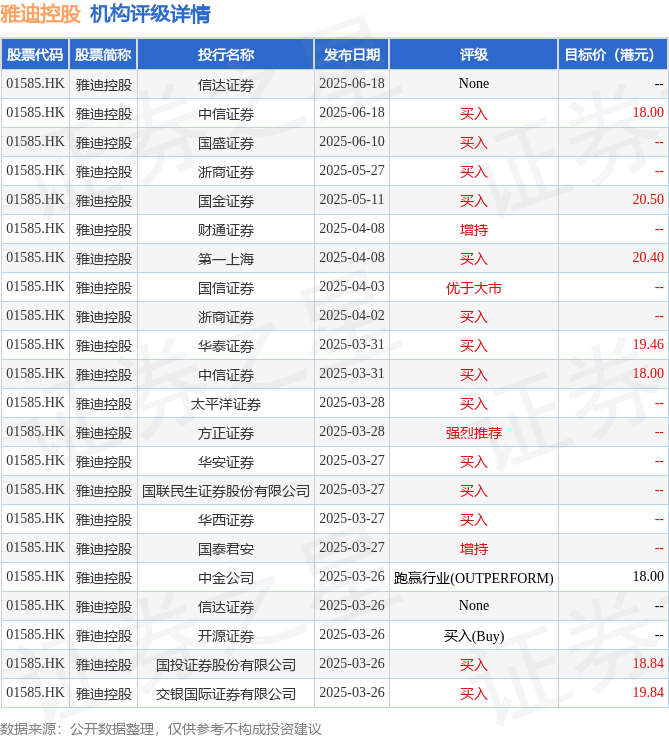The width and height of the screenshot is (669, 738).
Task: Click the 18.00 price in 中金公司 row
Action: click(648, 576)
